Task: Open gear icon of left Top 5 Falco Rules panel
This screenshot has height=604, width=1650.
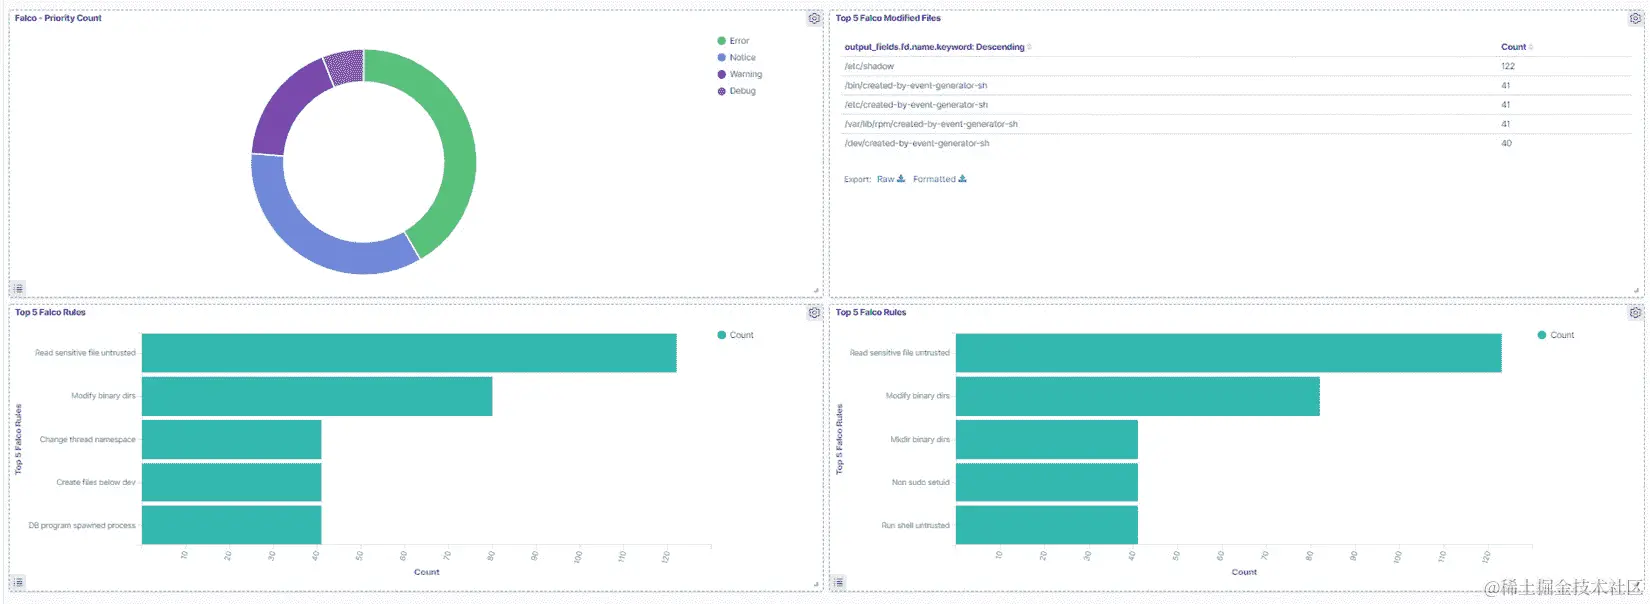Action: (814, 313)
